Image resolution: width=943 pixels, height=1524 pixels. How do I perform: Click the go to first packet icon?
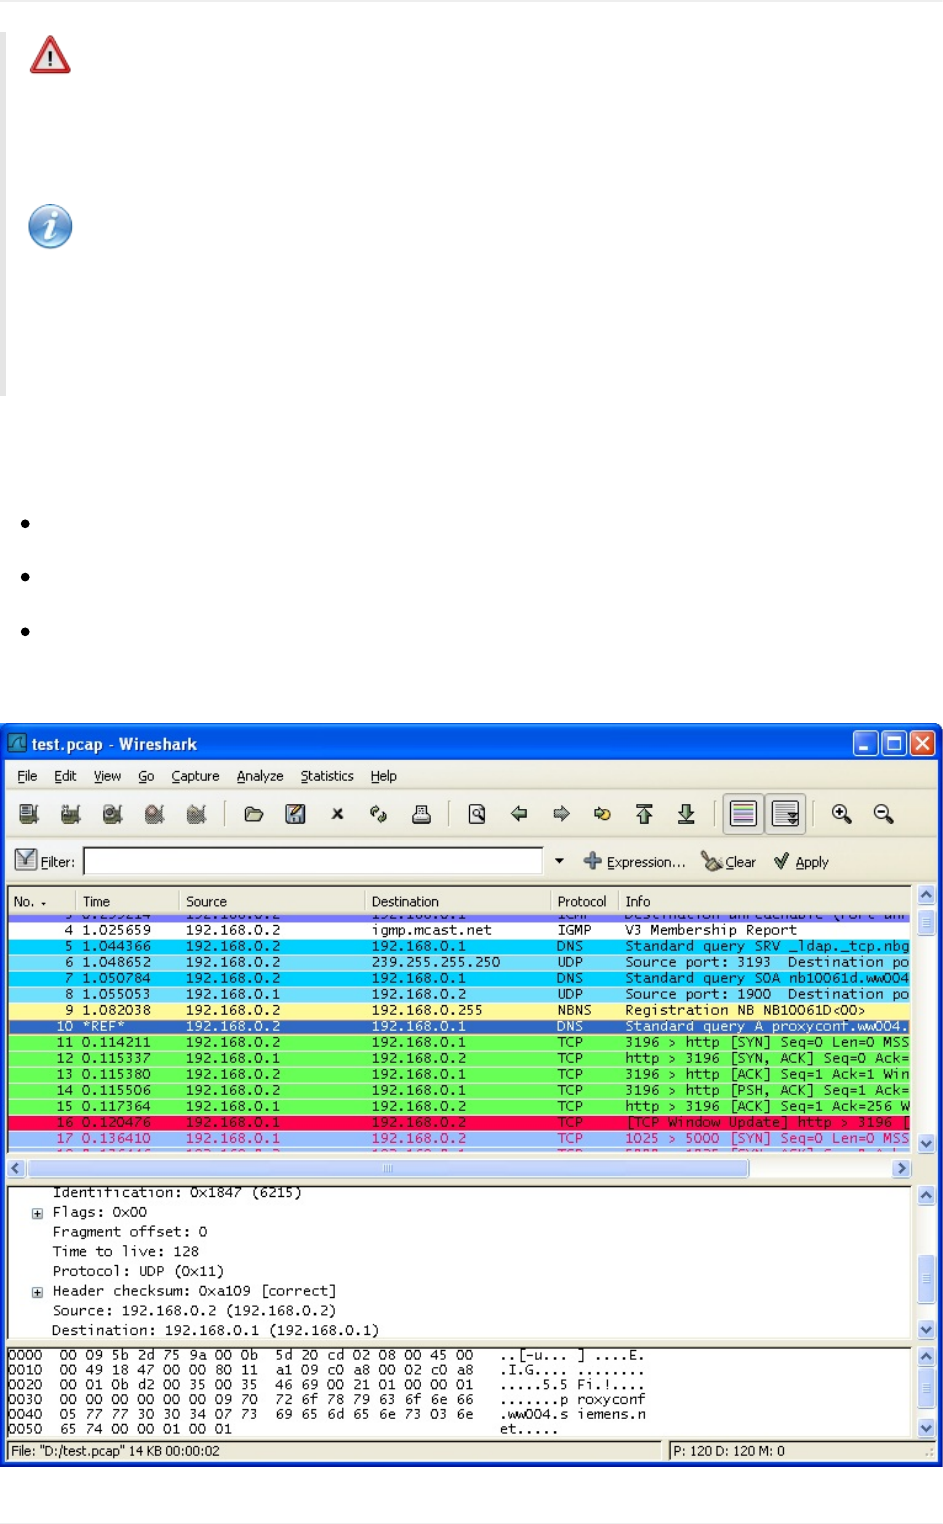pos(644,814)
